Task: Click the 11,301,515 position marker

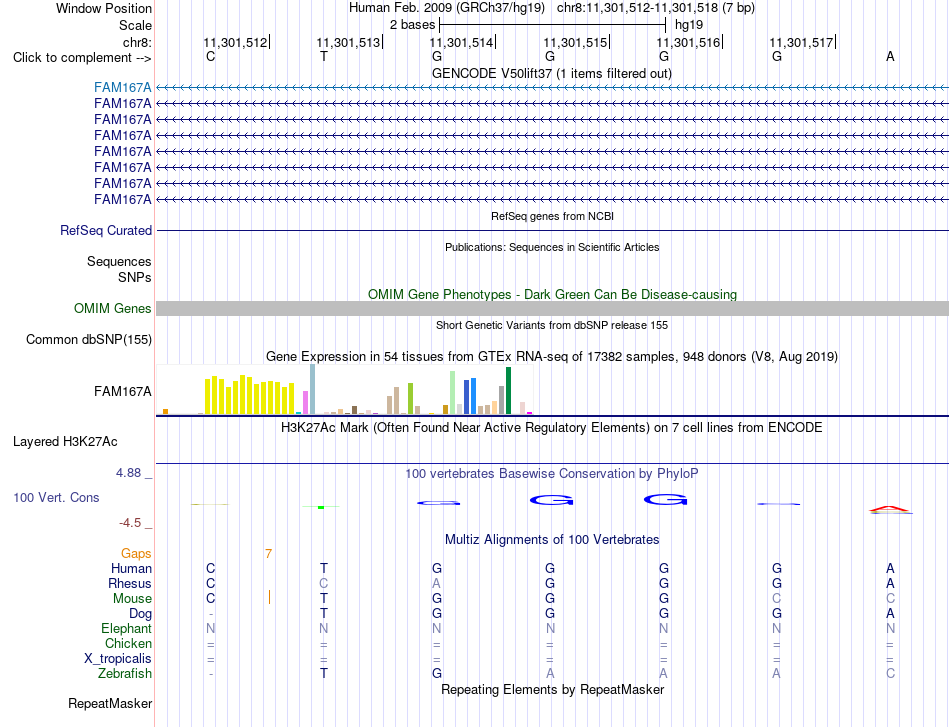Action: pyautogui.click(x=576, y=42)
